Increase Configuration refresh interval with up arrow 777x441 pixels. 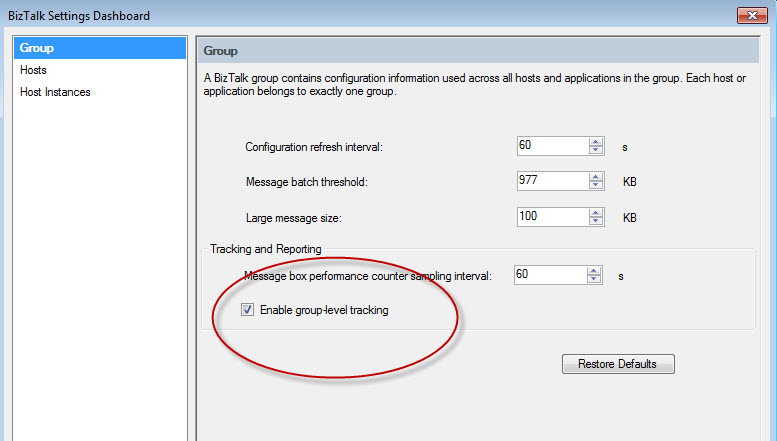pyautogui.click(x=596, y=141)
